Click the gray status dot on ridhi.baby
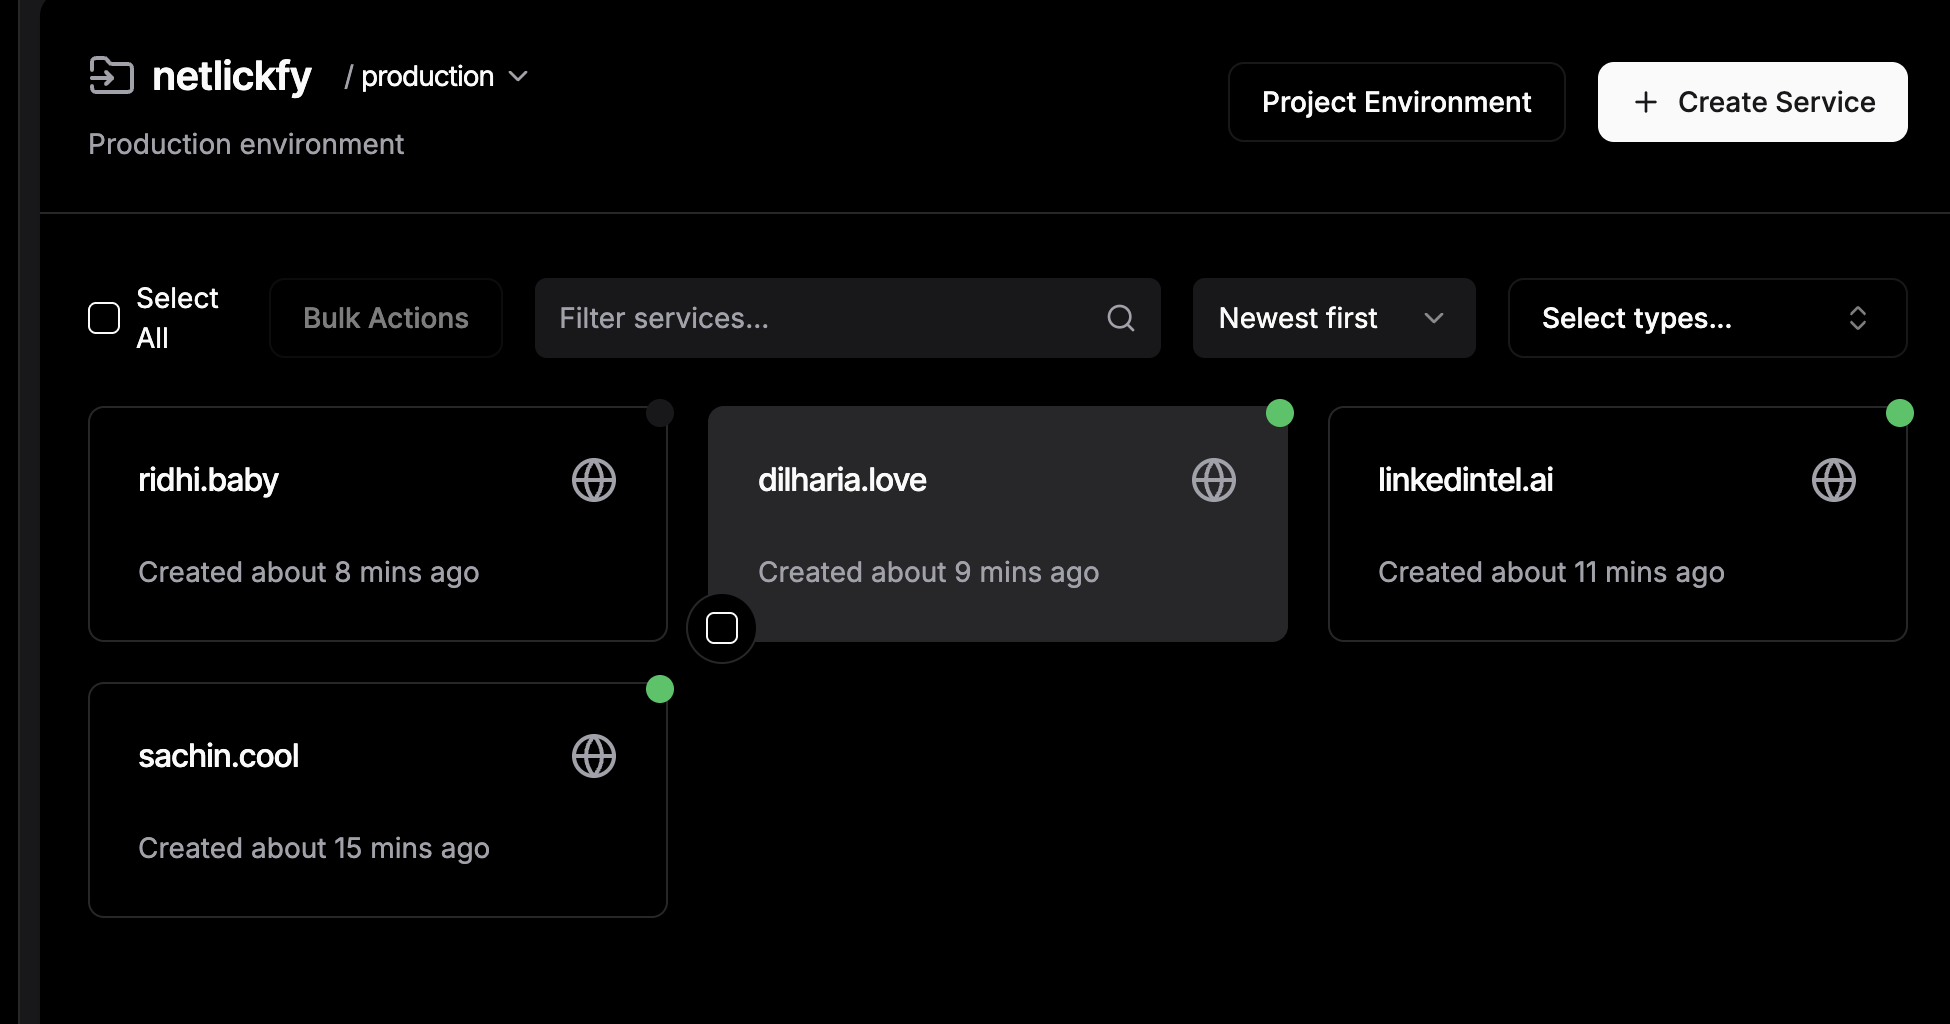The width and height of the screenshot is (1950, 1024). tap(660, 413)
